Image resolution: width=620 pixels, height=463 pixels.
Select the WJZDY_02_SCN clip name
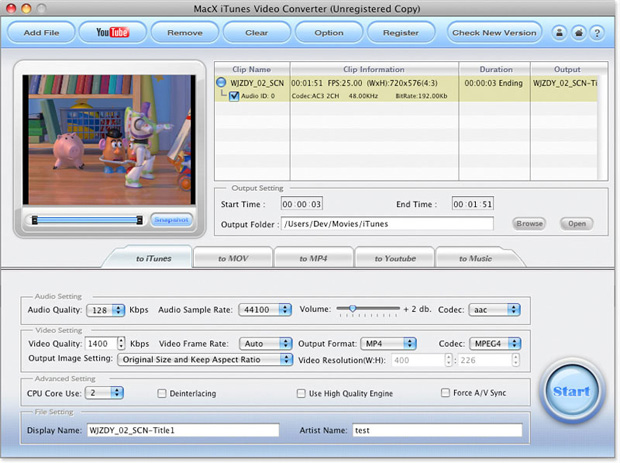coord(257,83)
